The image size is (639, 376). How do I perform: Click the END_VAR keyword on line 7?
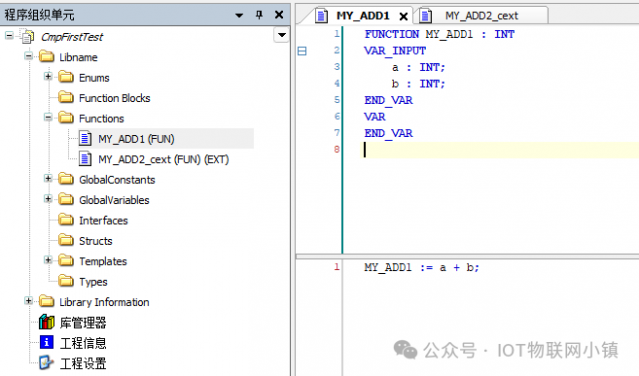click(388, 133)
